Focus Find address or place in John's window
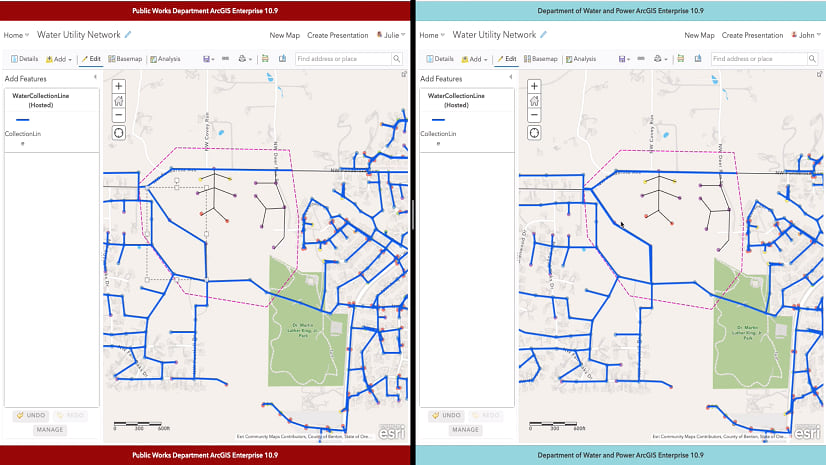 [759, 59]
